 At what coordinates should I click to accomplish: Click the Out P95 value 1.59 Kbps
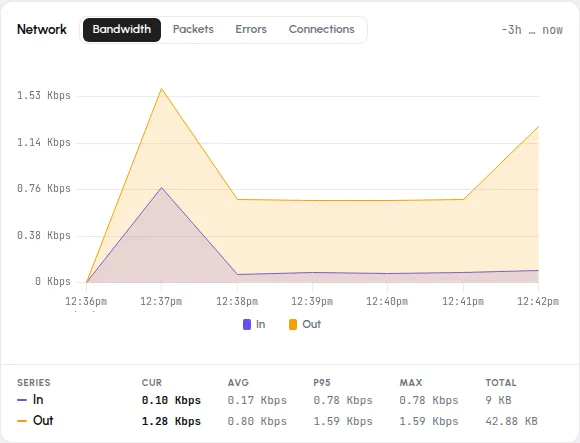click(343, 421)
